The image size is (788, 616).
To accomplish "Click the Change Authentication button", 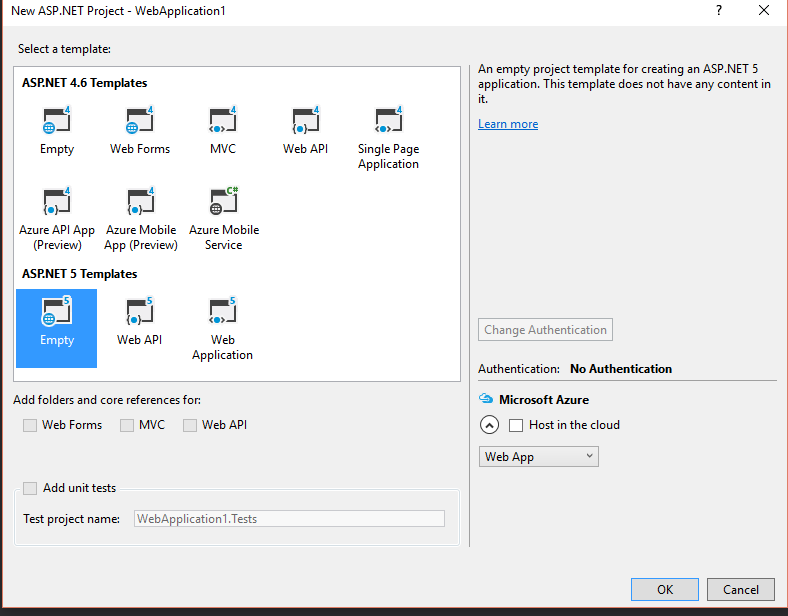I will coord(545,330).
